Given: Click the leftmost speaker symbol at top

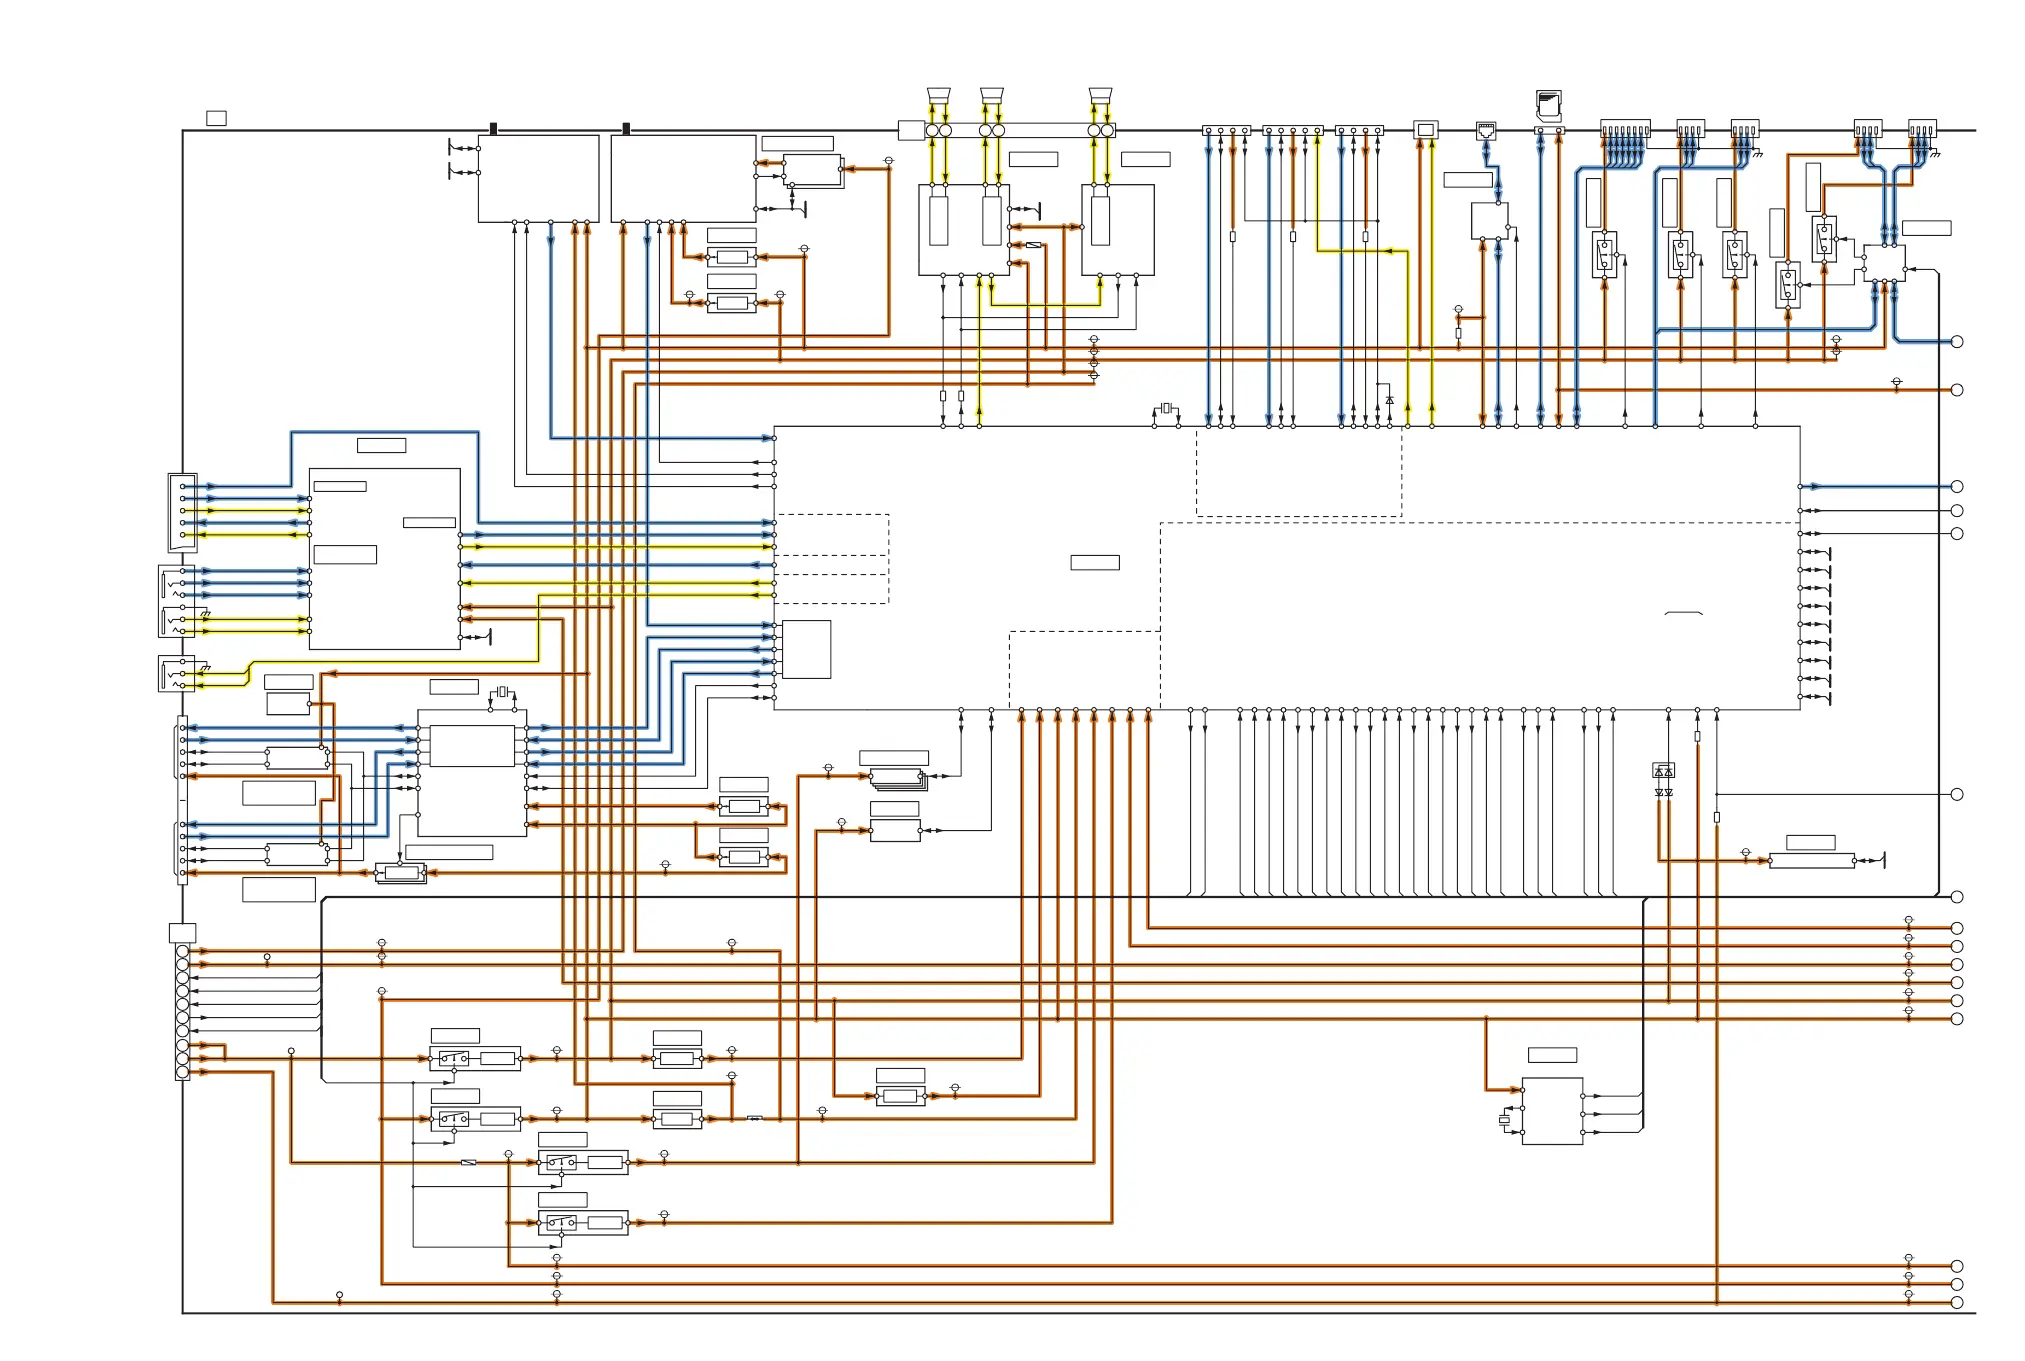Looking at the screenshot, I should [x=938, y=95].
